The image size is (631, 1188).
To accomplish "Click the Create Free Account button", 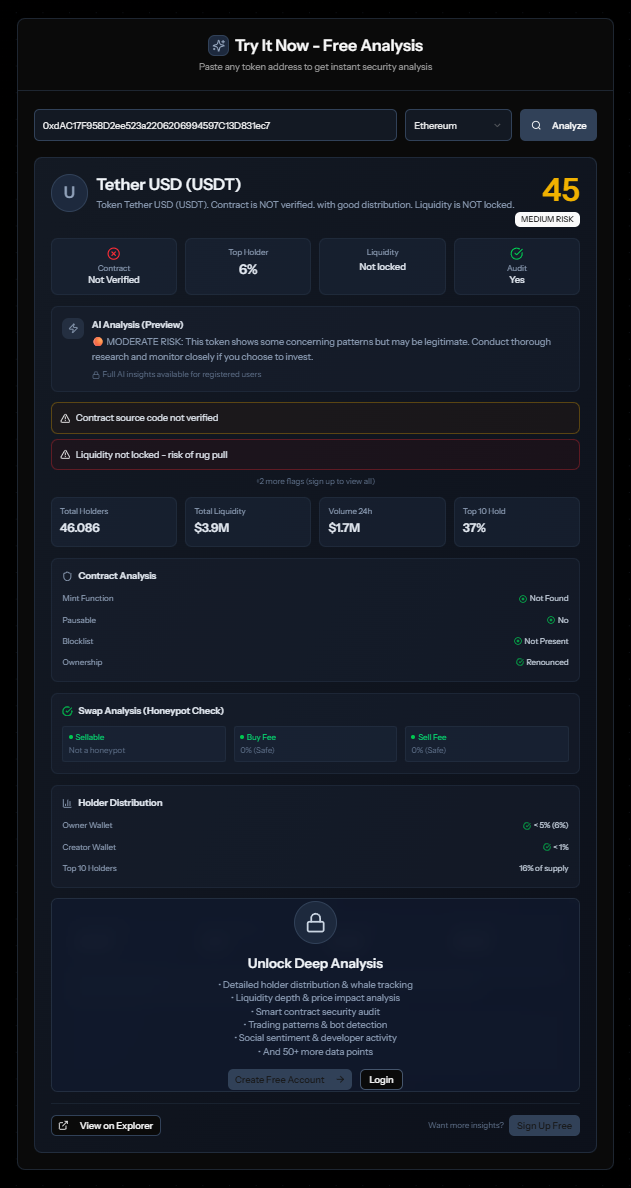I will pyautogui.click(x=289, y=1080).
